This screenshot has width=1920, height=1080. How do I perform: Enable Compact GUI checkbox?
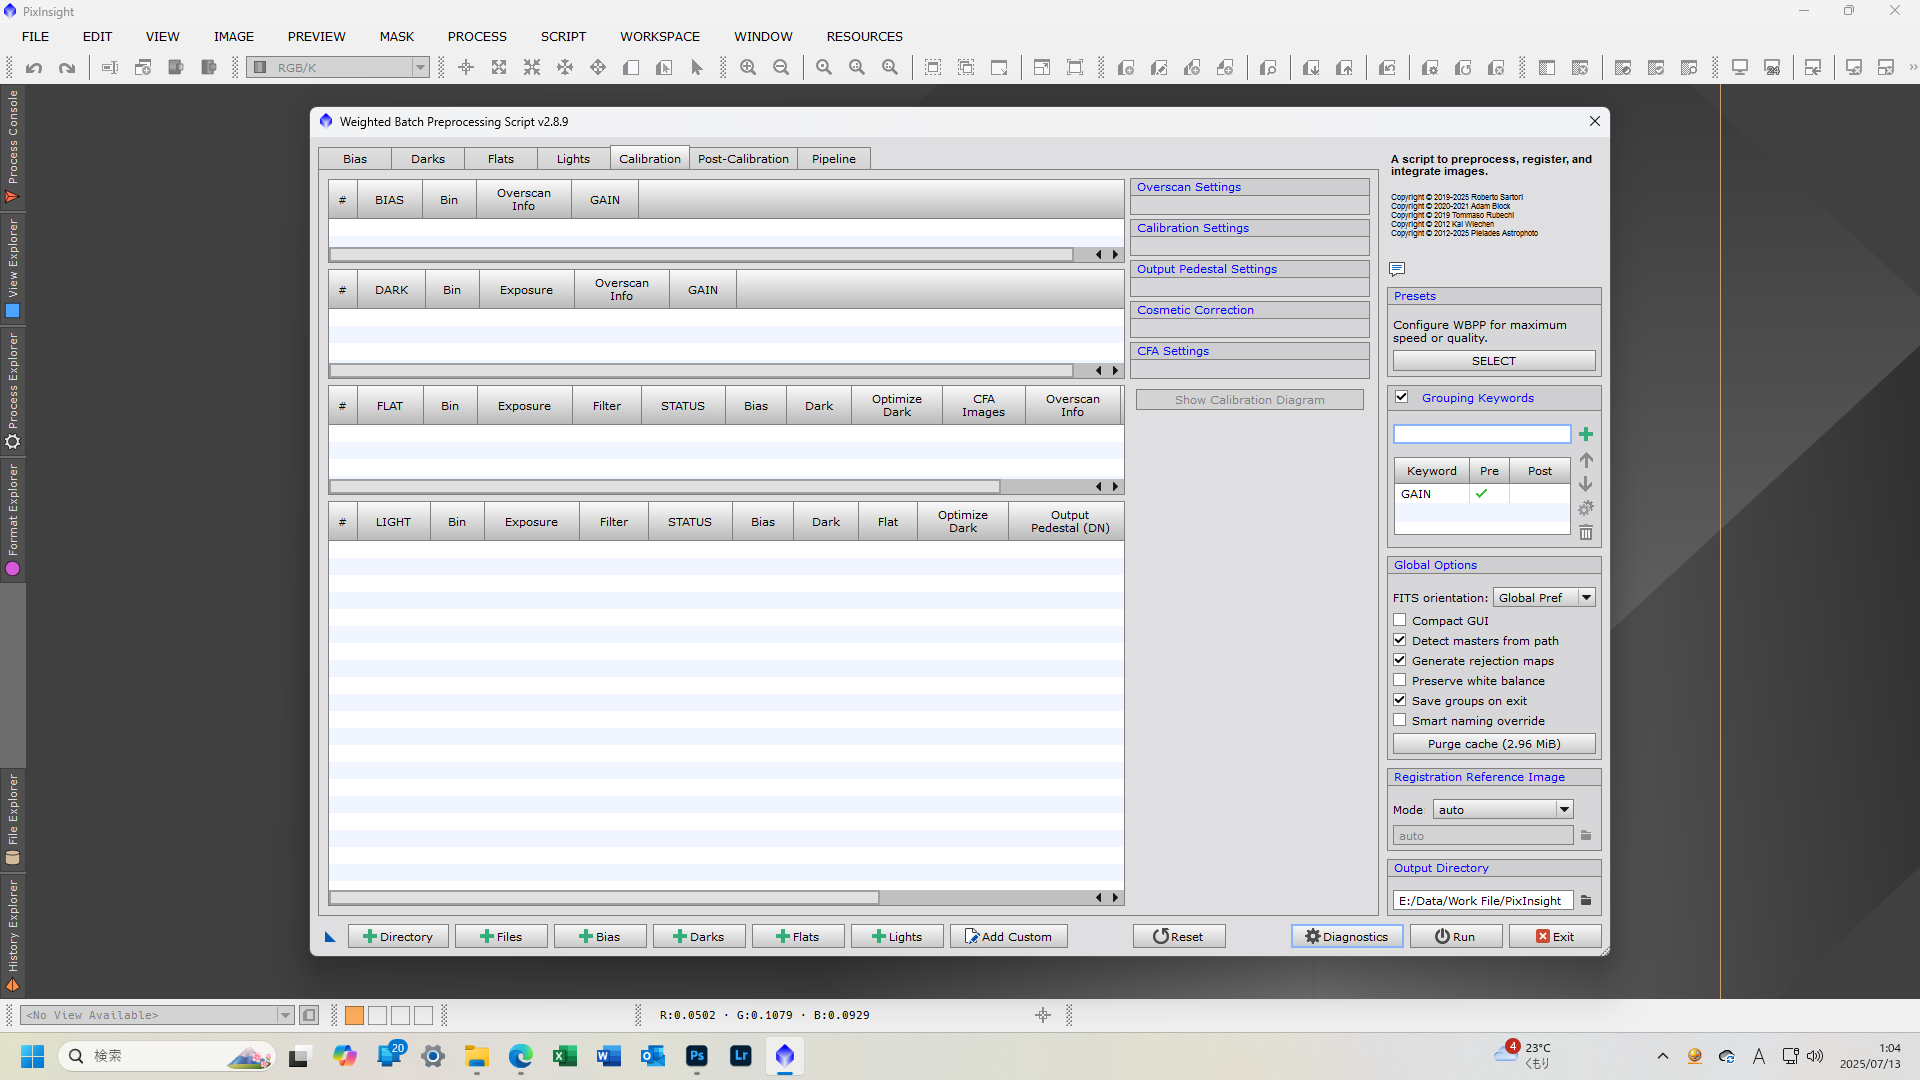1400,620
